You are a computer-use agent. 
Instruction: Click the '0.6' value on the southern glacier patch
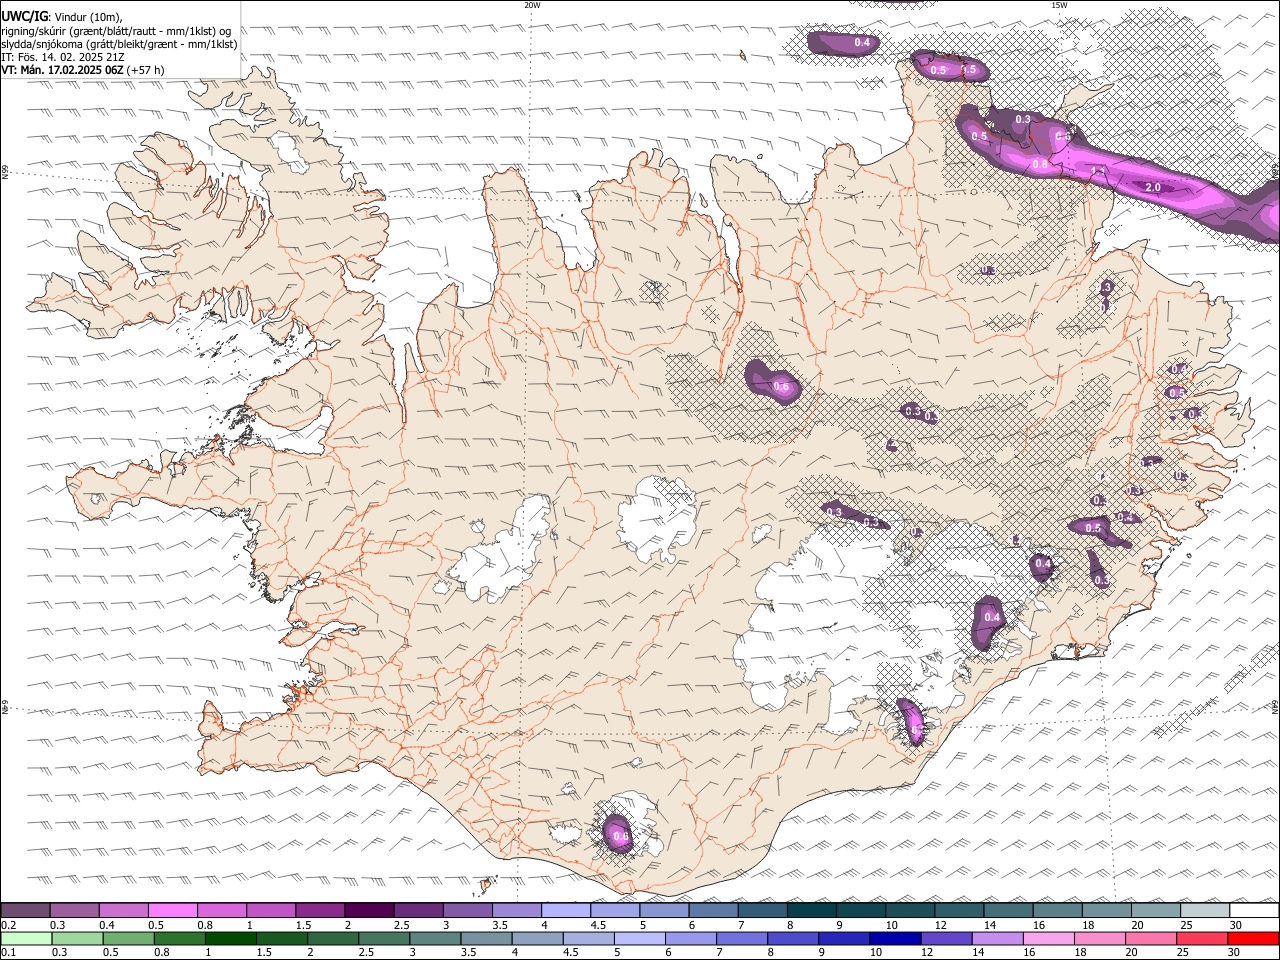pyautogui.click(x=621, y=836)
